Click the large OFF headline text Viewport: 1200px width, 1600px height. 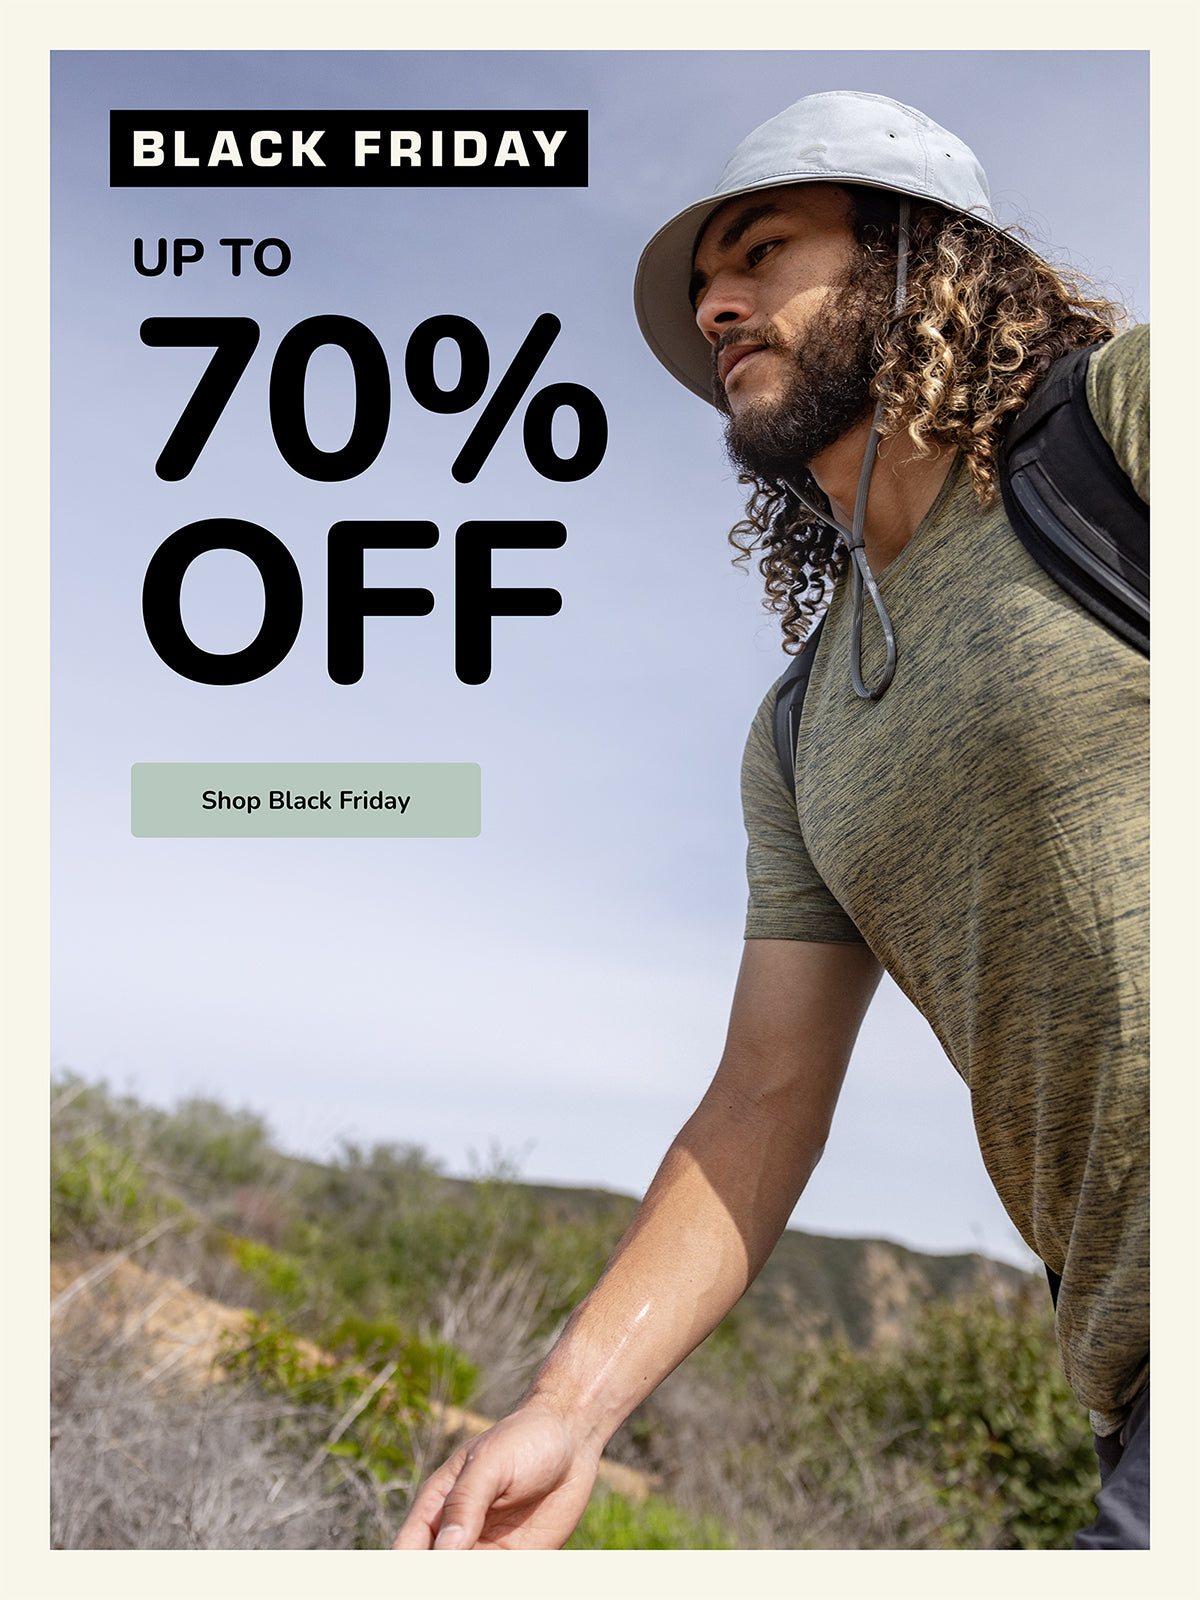pyautogui.click(x=353, y=602)
